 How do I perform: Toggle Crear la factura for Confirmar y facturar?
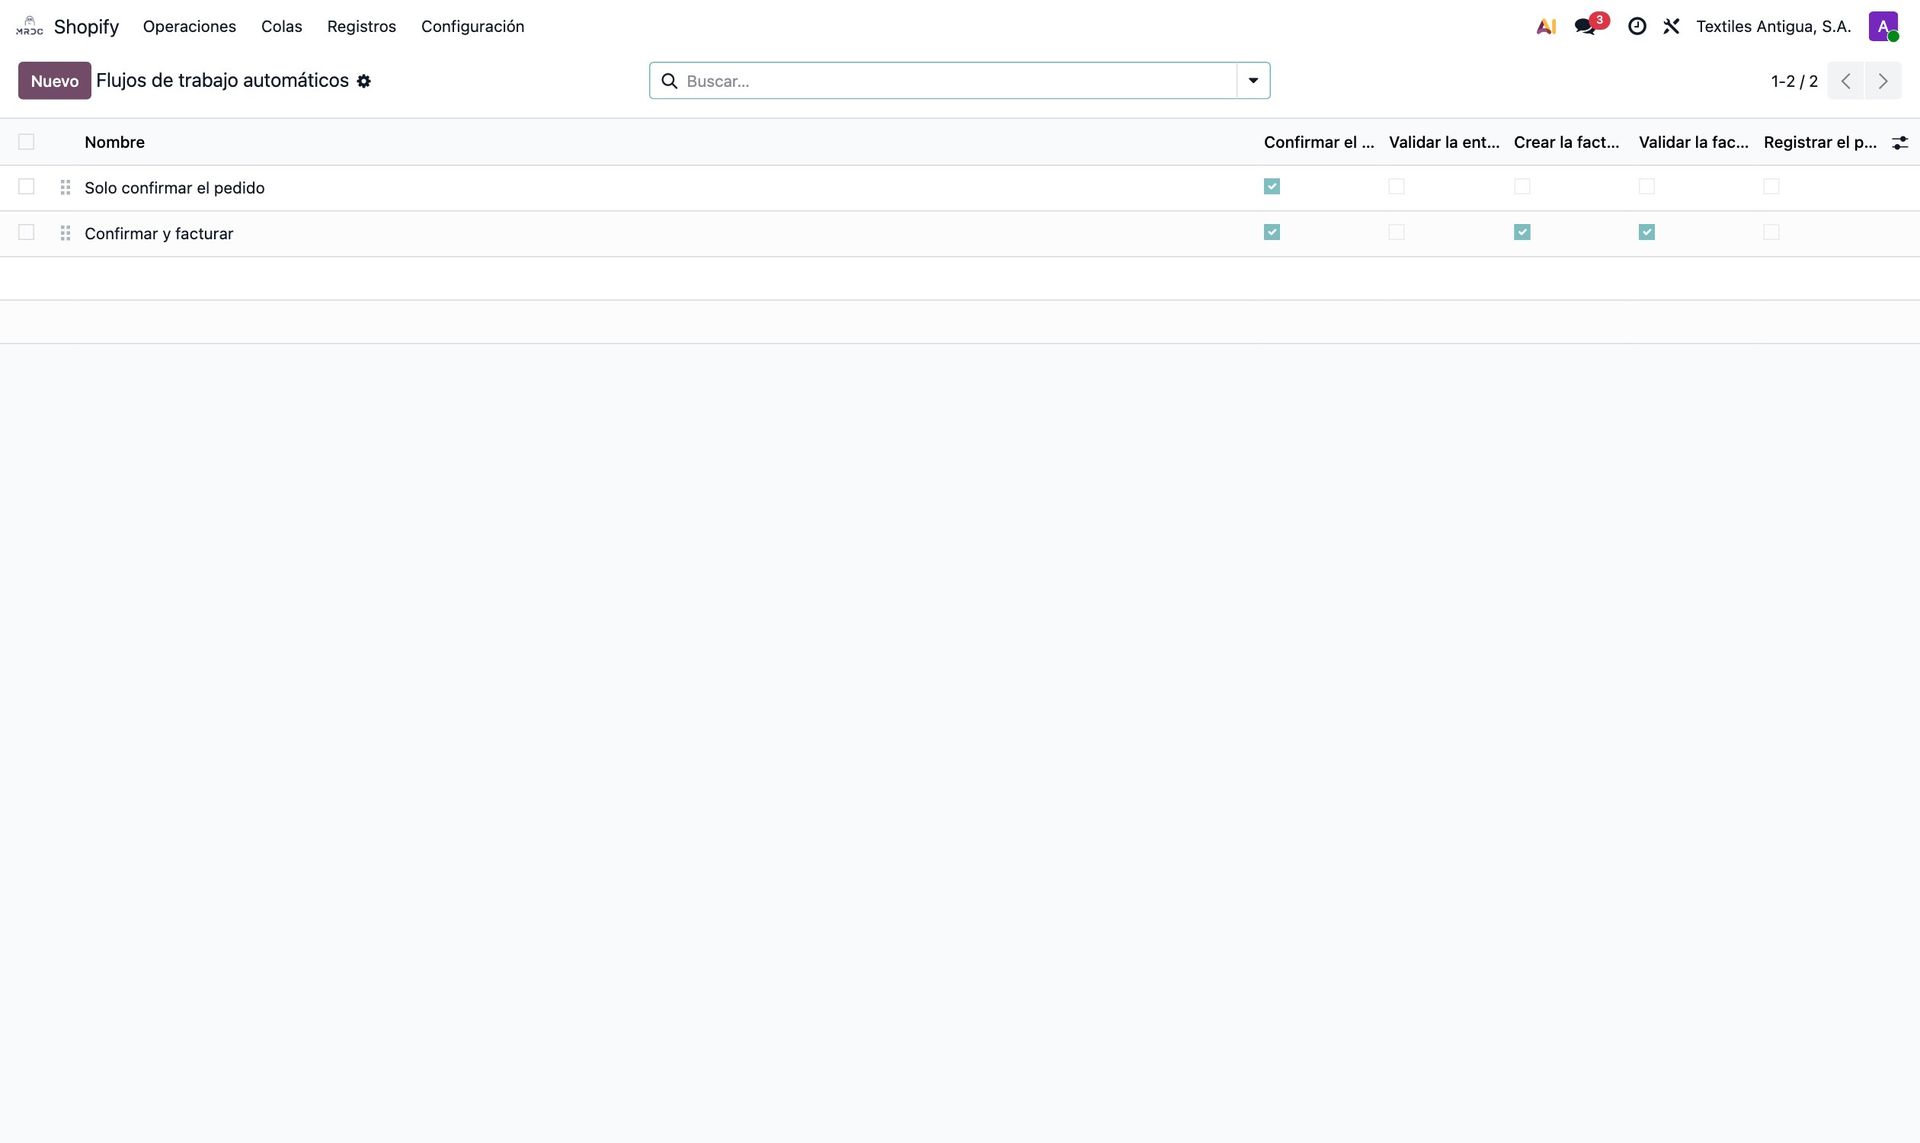click(x=1522, y=232)
